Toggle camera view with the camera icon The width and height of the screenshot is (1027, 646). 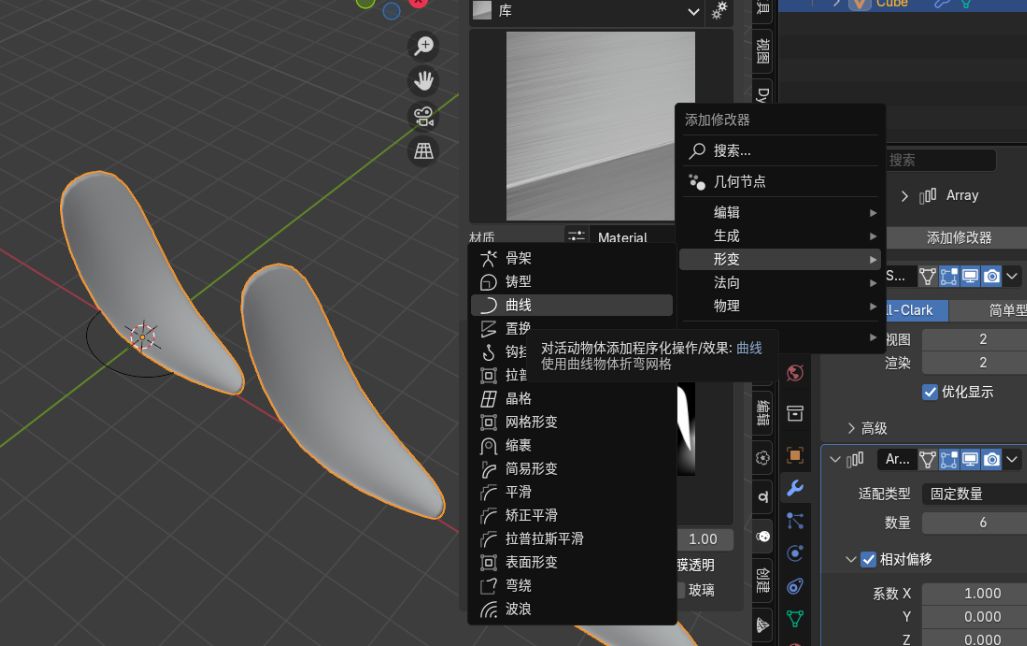click(424, 116)
